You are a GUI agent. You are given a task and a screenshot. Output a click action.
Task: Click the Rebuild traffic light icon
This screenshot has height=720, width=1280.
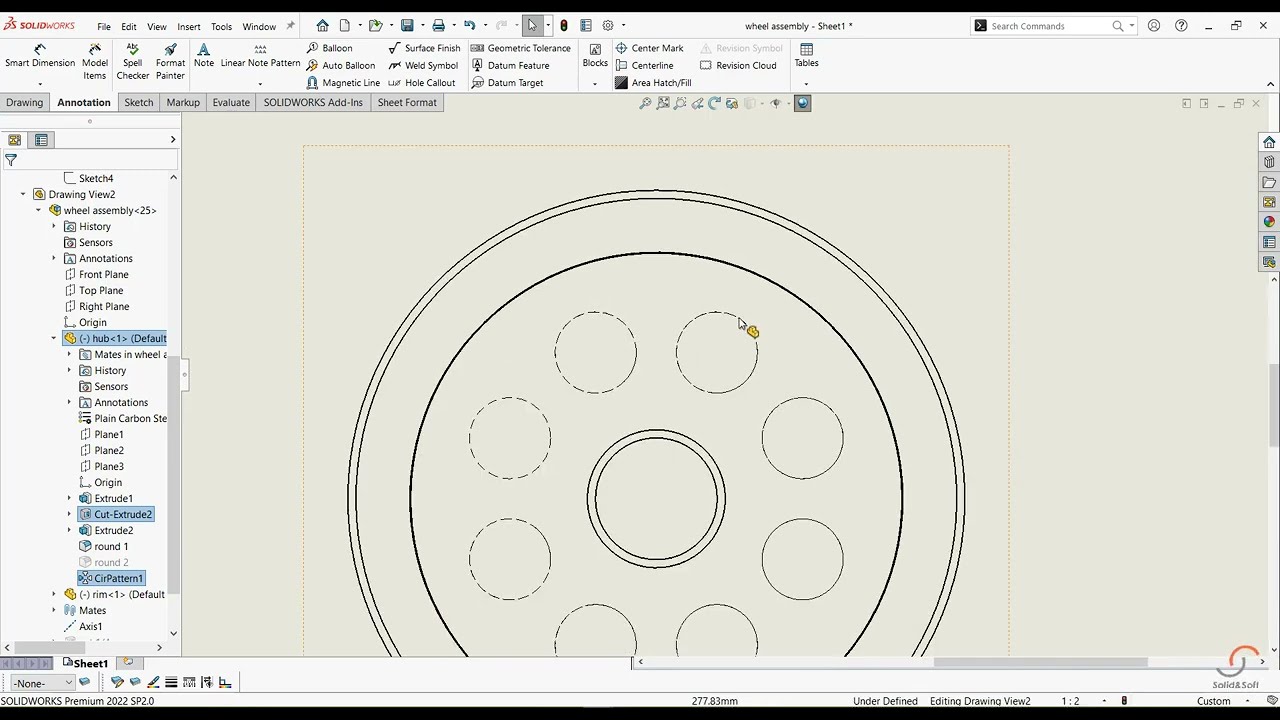coord(564,26)
